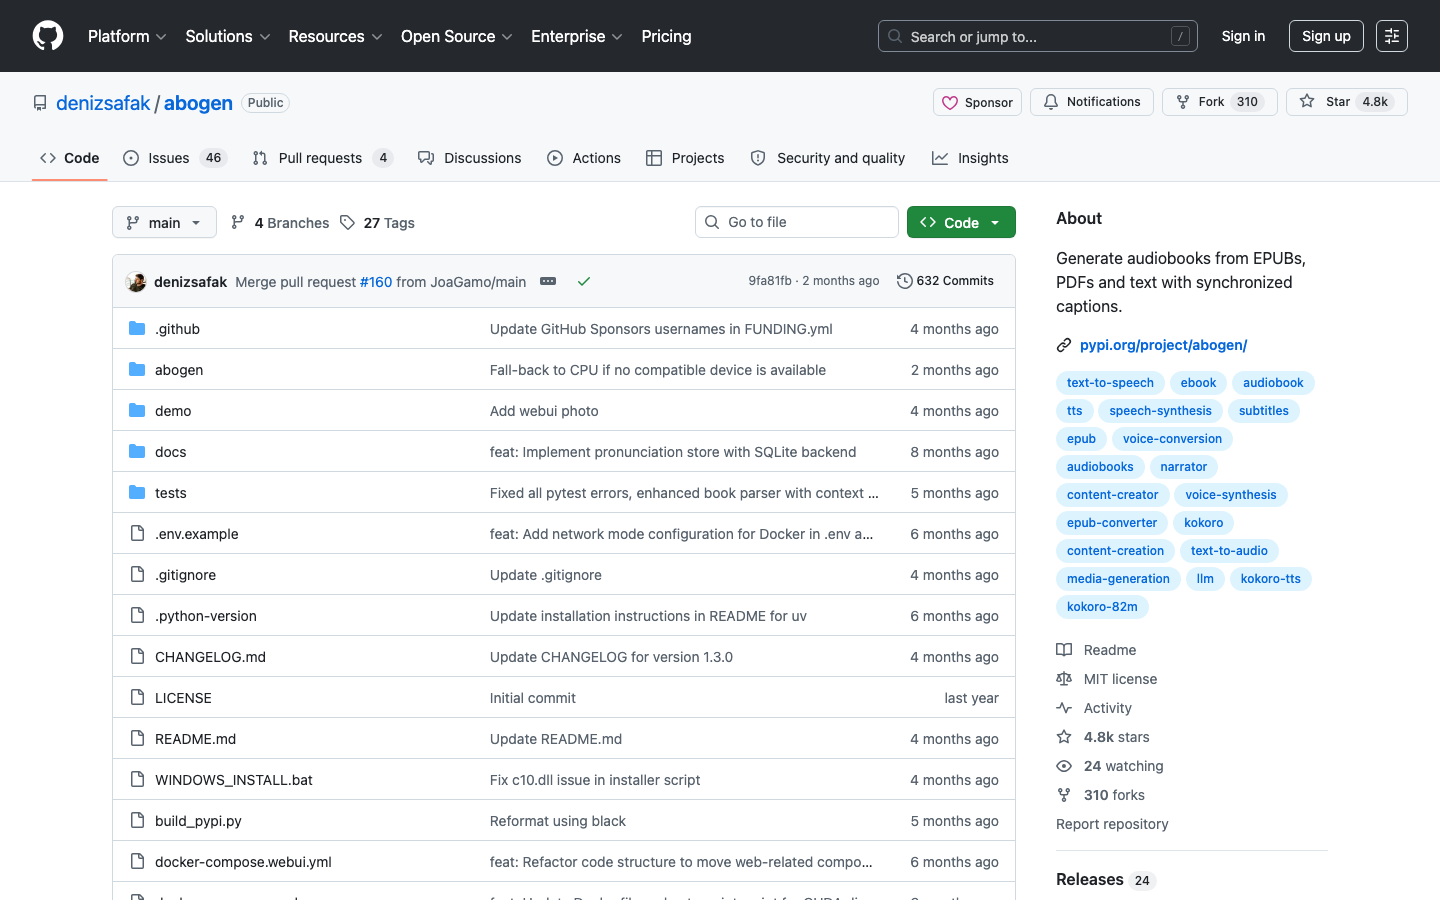This screenshot has width=1440, height=900.
Task: Expand the green Code dropdown button
Action: click(961, 222)
